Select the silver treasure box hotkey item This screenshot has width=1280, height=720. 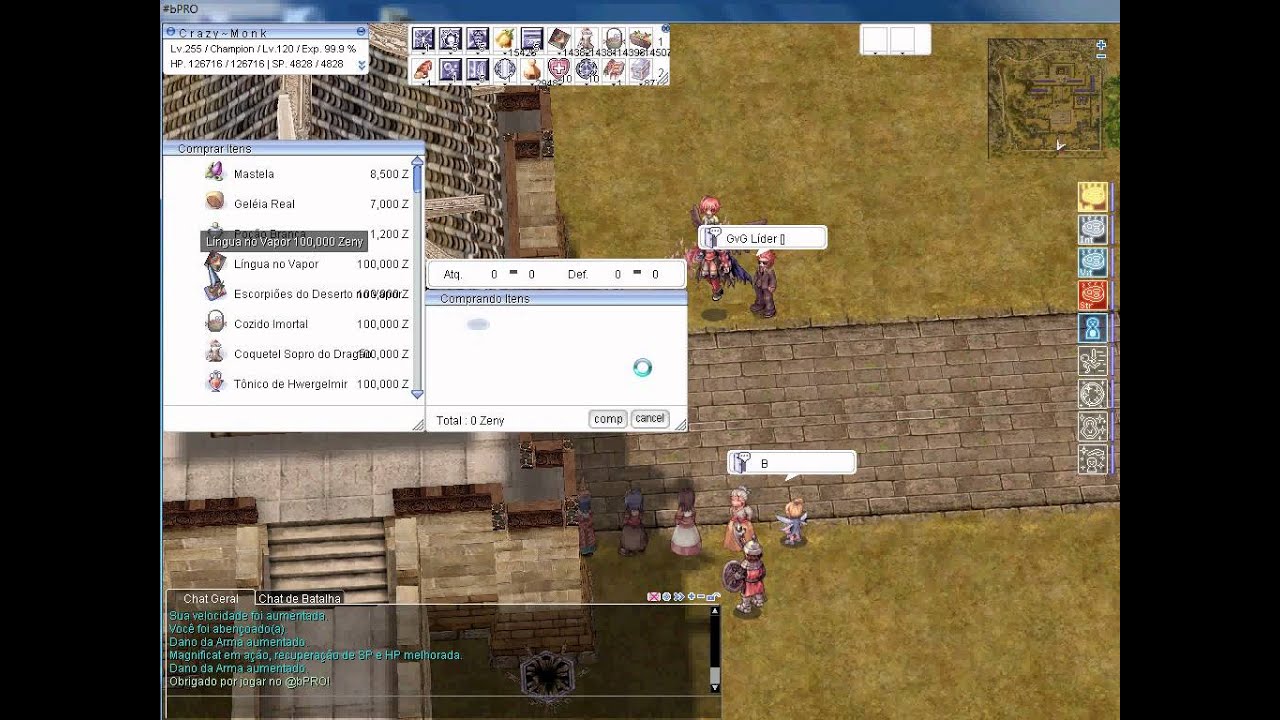tap(641, 70)
